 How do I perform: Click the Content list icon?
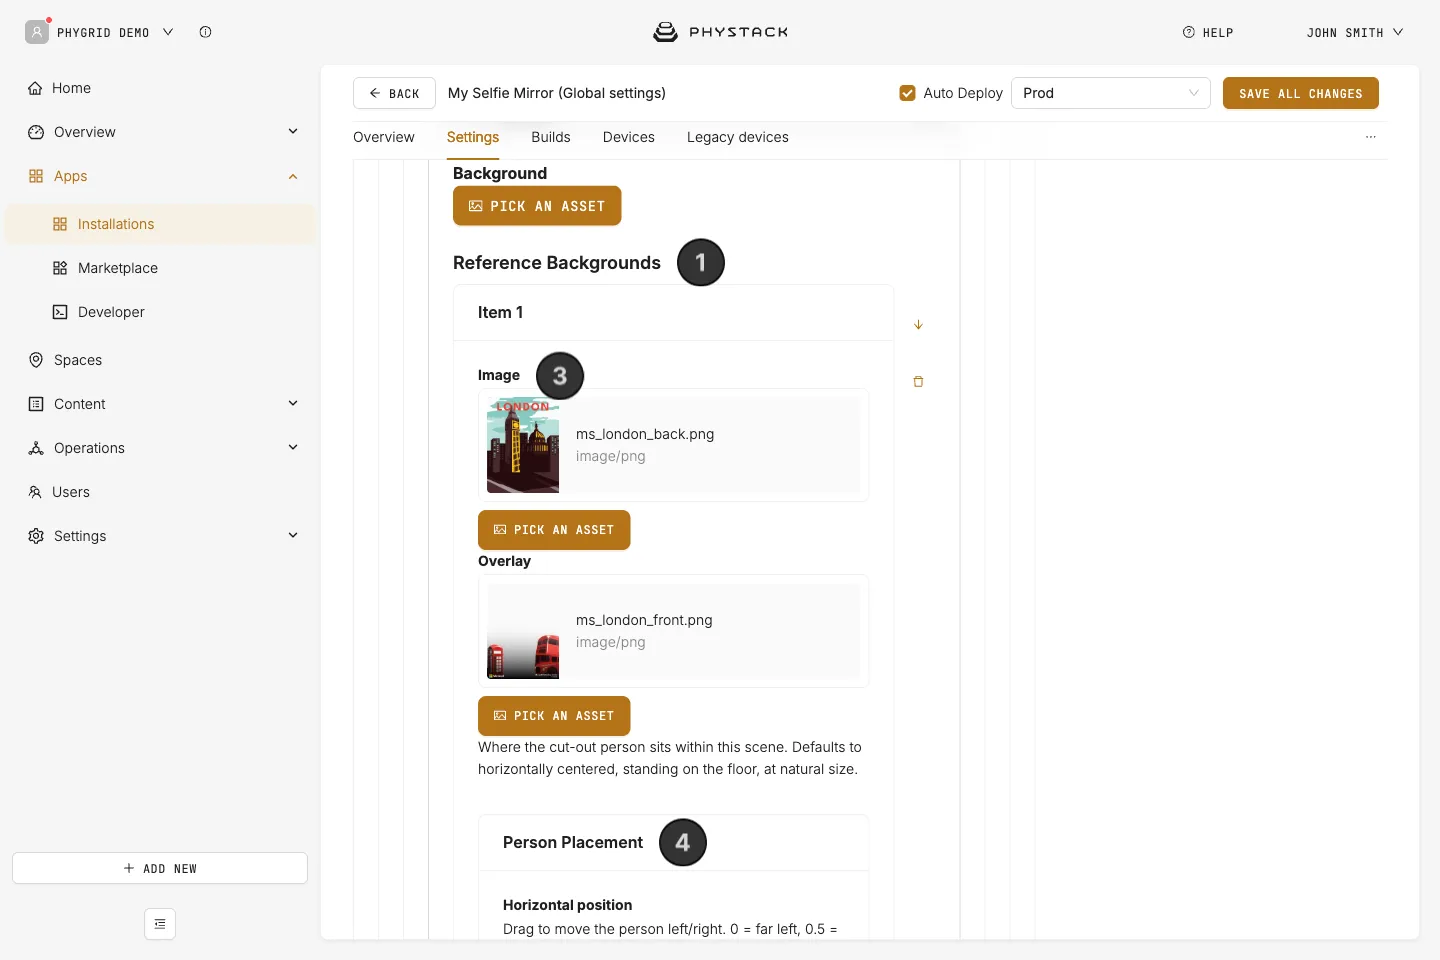pos(36,404)
